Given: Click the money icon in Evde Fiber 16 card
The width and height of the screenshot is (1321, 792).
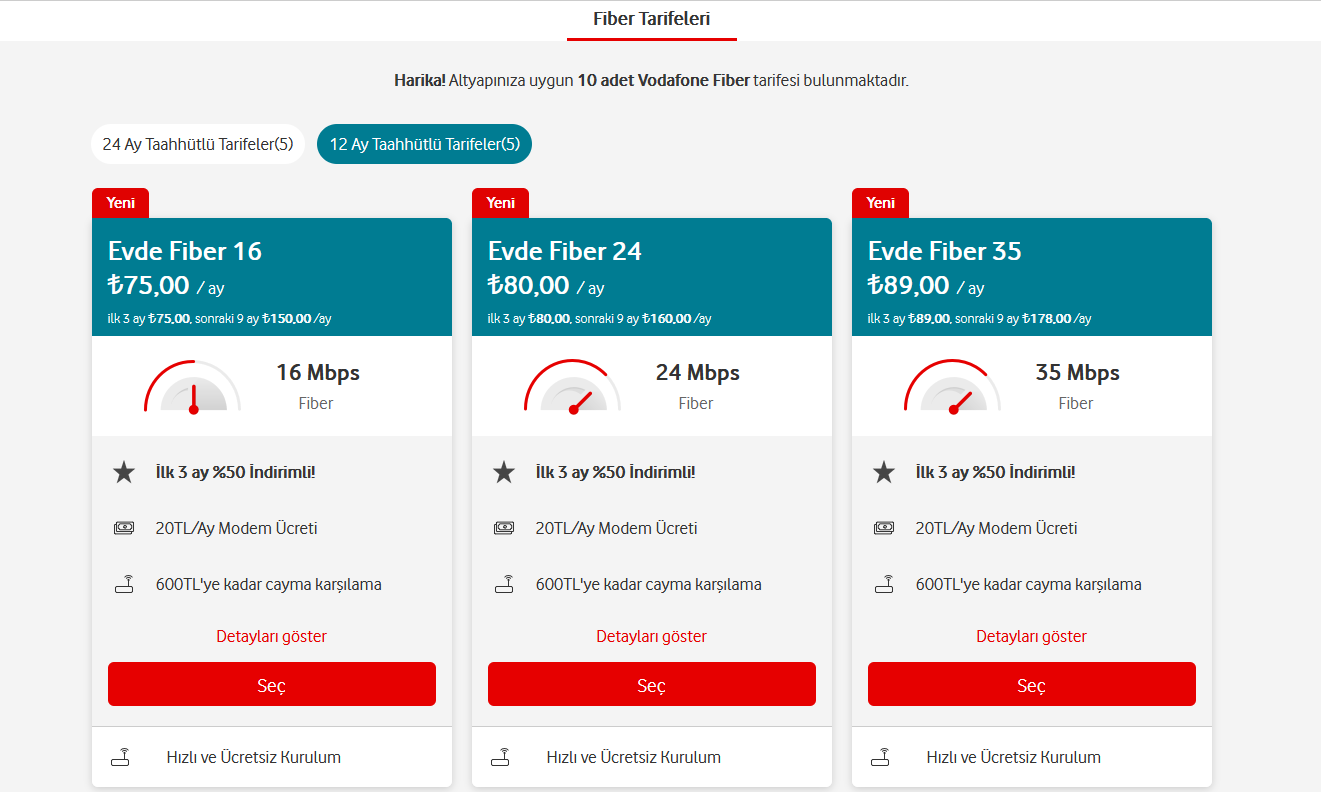Looking at the screenshot, I should pos(124,528).
